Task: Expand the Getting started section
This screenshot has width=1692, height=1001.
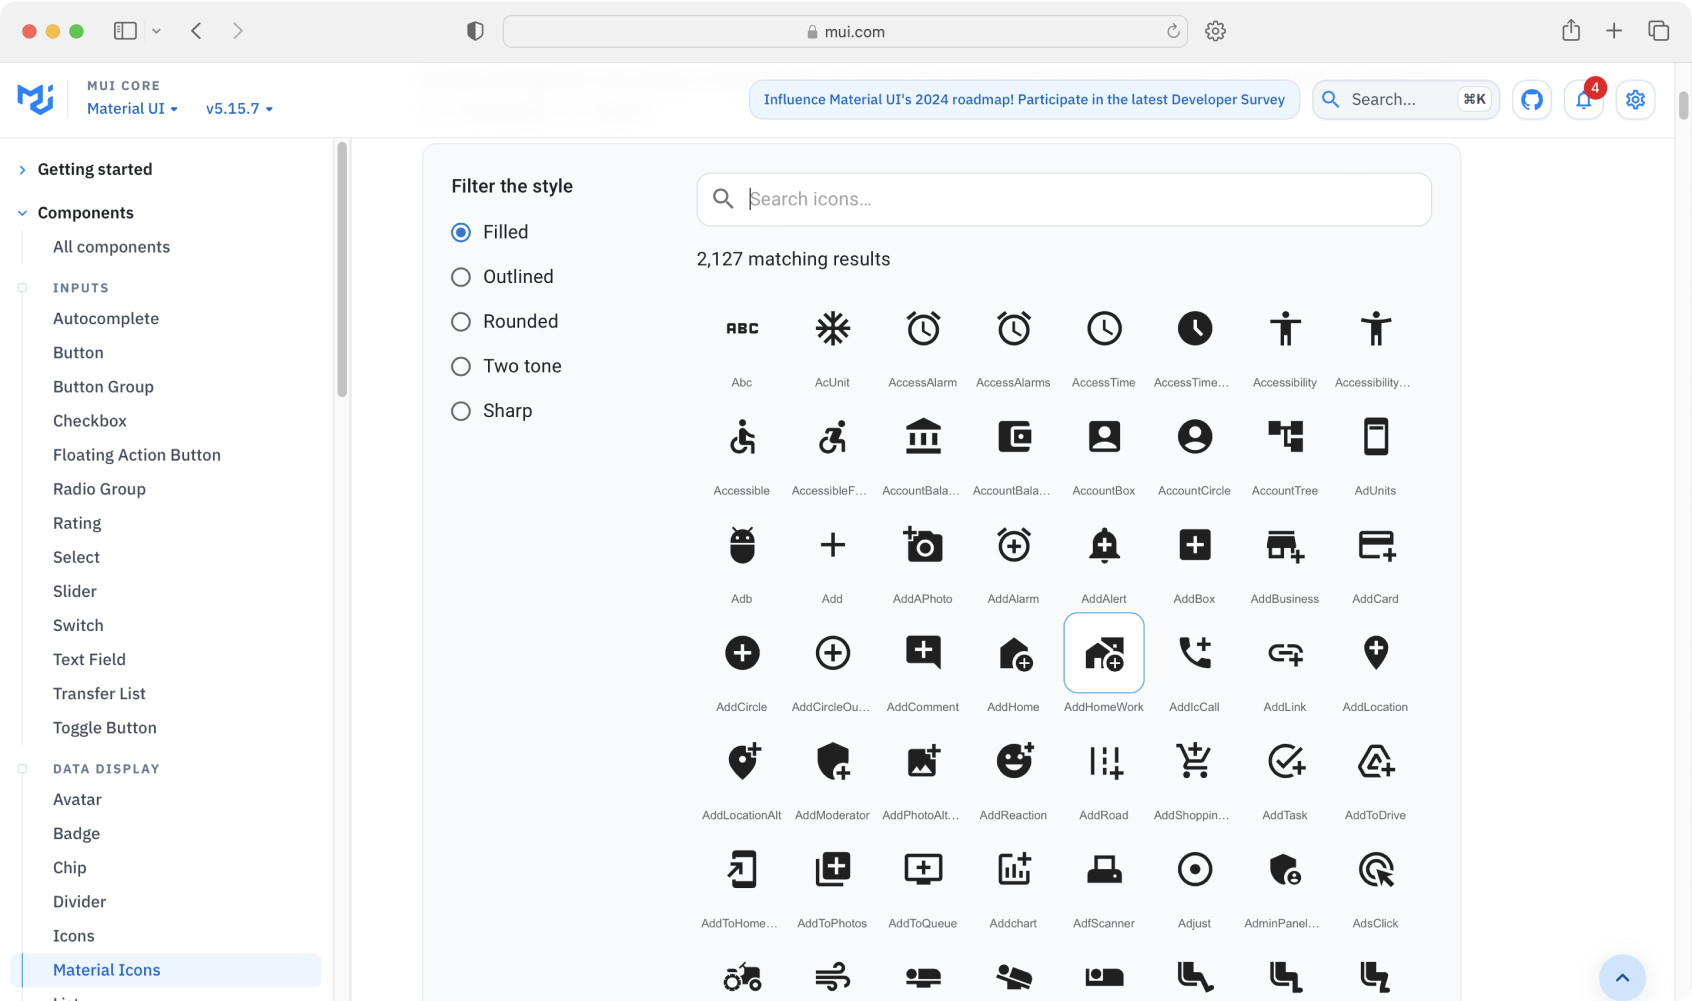Action: (x=95, y=169)
